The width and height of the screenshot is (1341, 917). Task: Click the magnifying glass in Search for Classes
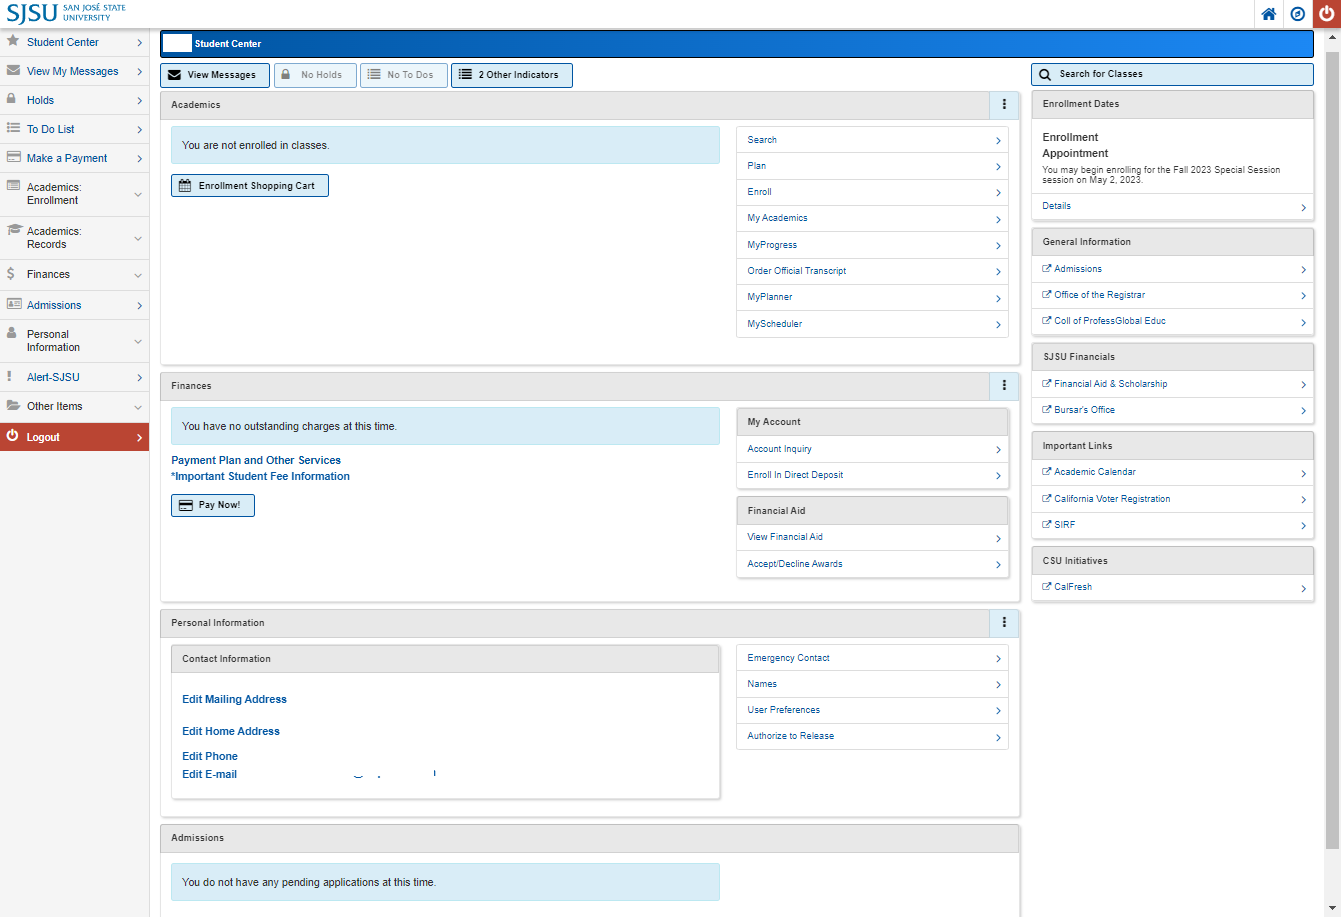click(x=1045, y=74)
